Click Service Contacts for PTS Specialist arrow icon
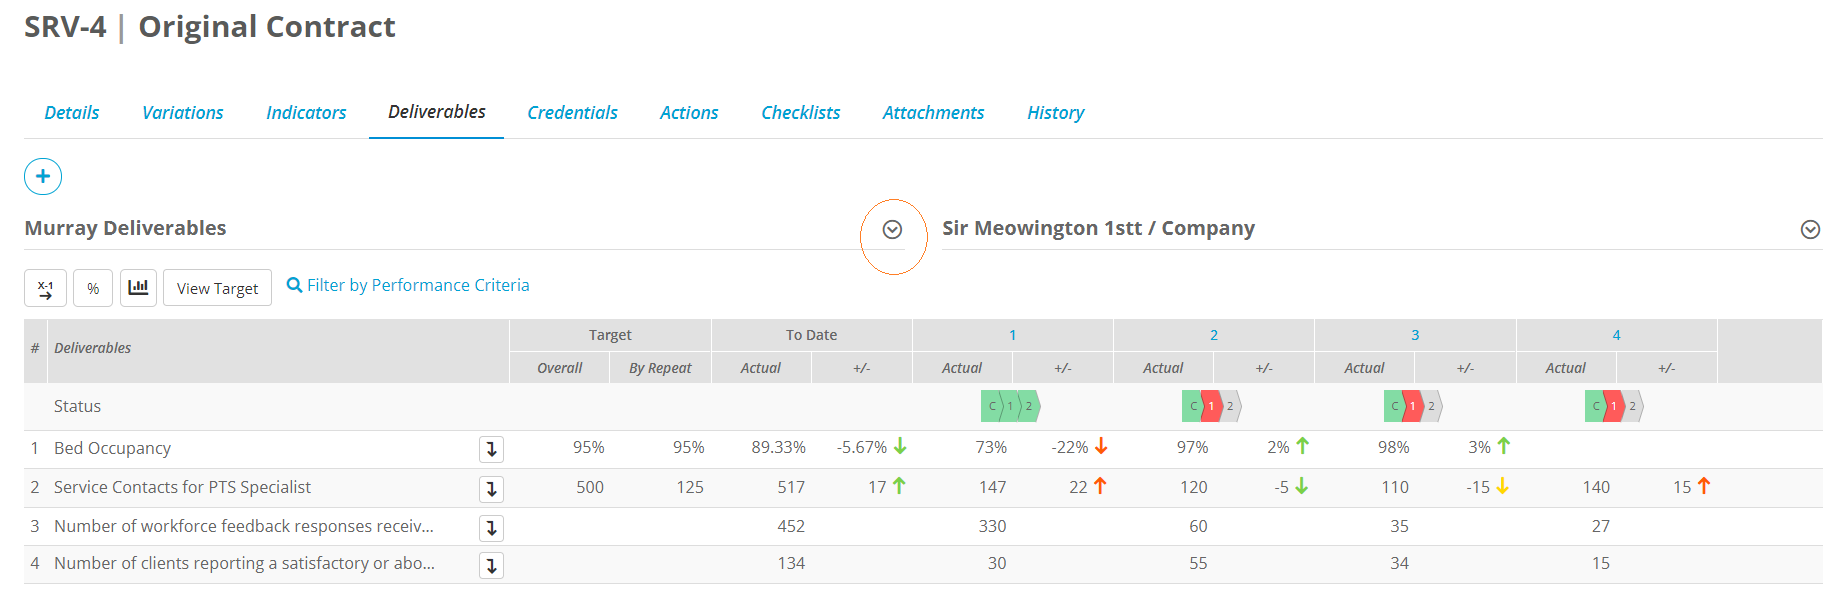The height and width of the screenshot is (610, 1846). pos(491,488)
